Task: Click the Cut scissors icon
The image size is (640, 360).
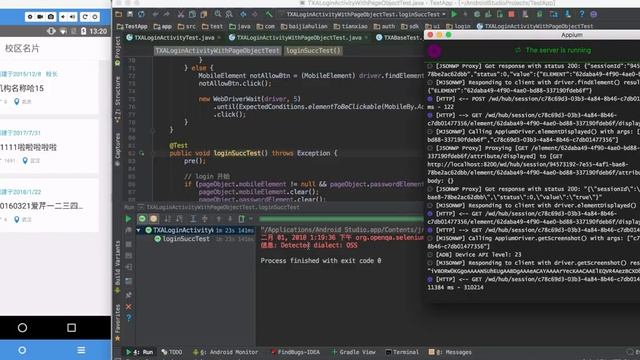Action: click(x=180, y=14)
